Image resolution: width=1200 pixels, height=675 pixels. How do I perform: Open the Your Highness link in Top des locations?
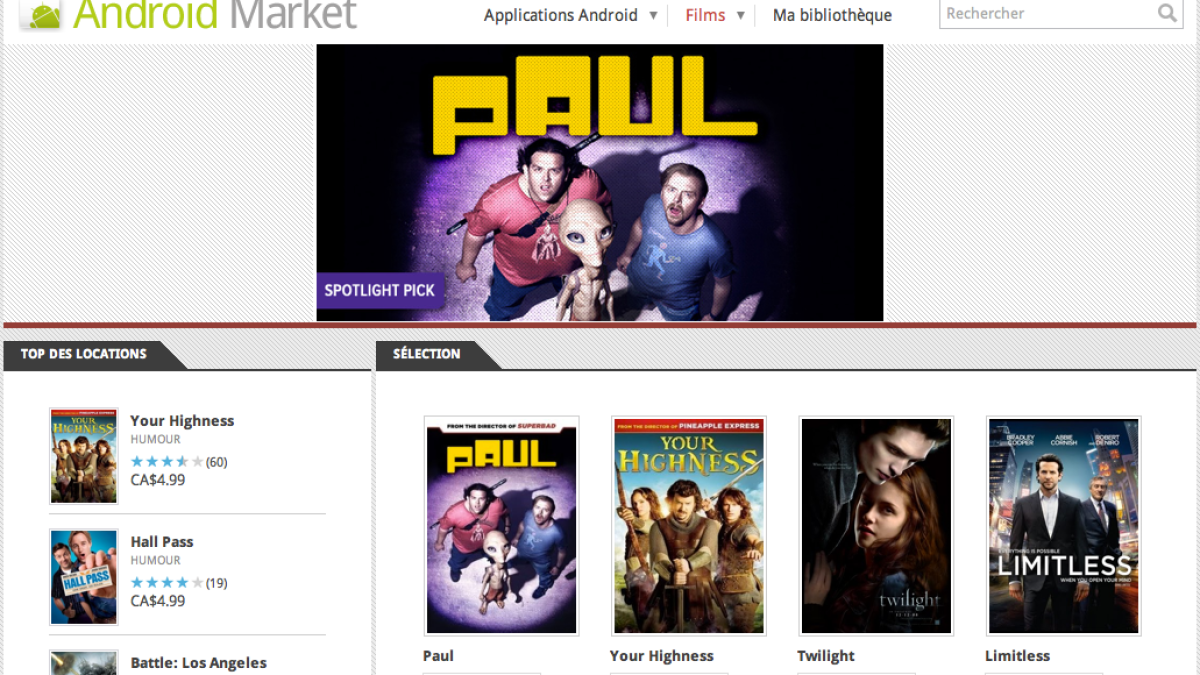click(182, 421)
